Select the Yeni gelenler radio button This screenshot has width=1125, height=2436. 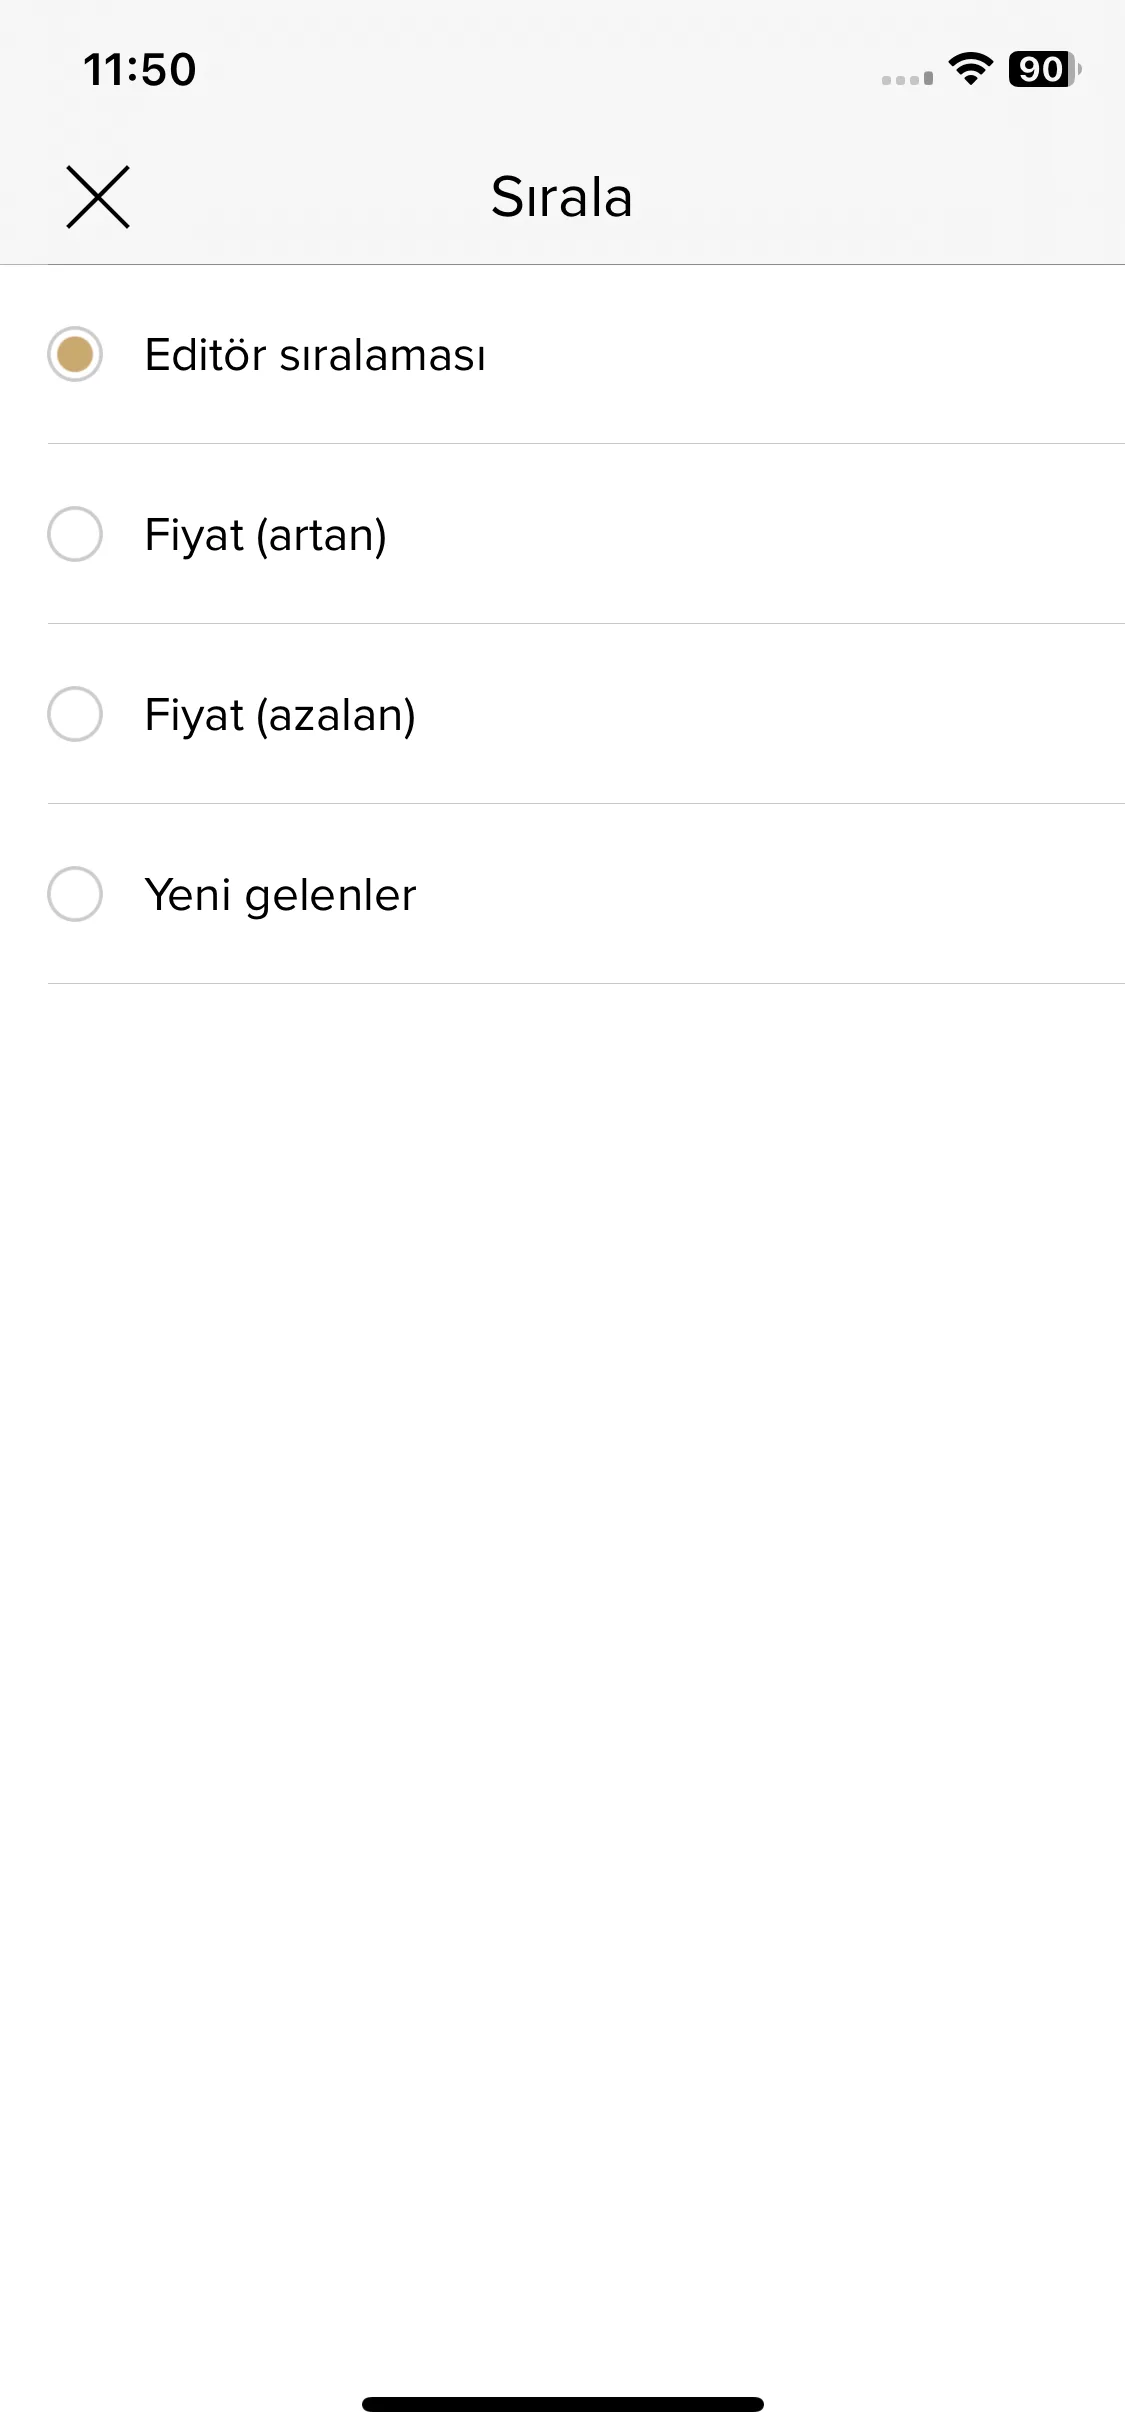click(x=75, y=894)
